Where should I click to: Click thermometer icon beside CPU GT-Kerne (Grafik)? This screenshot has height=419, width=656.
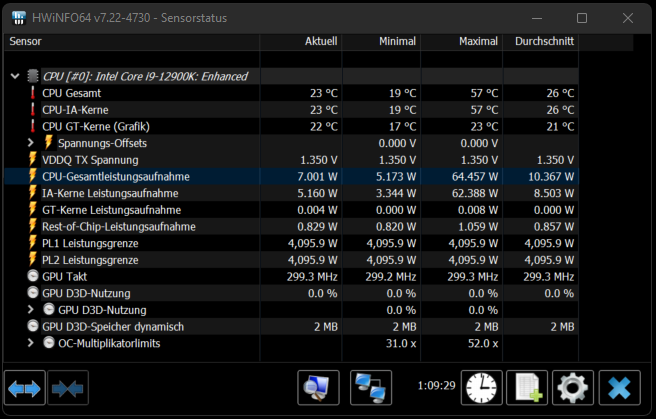[33, 126]
